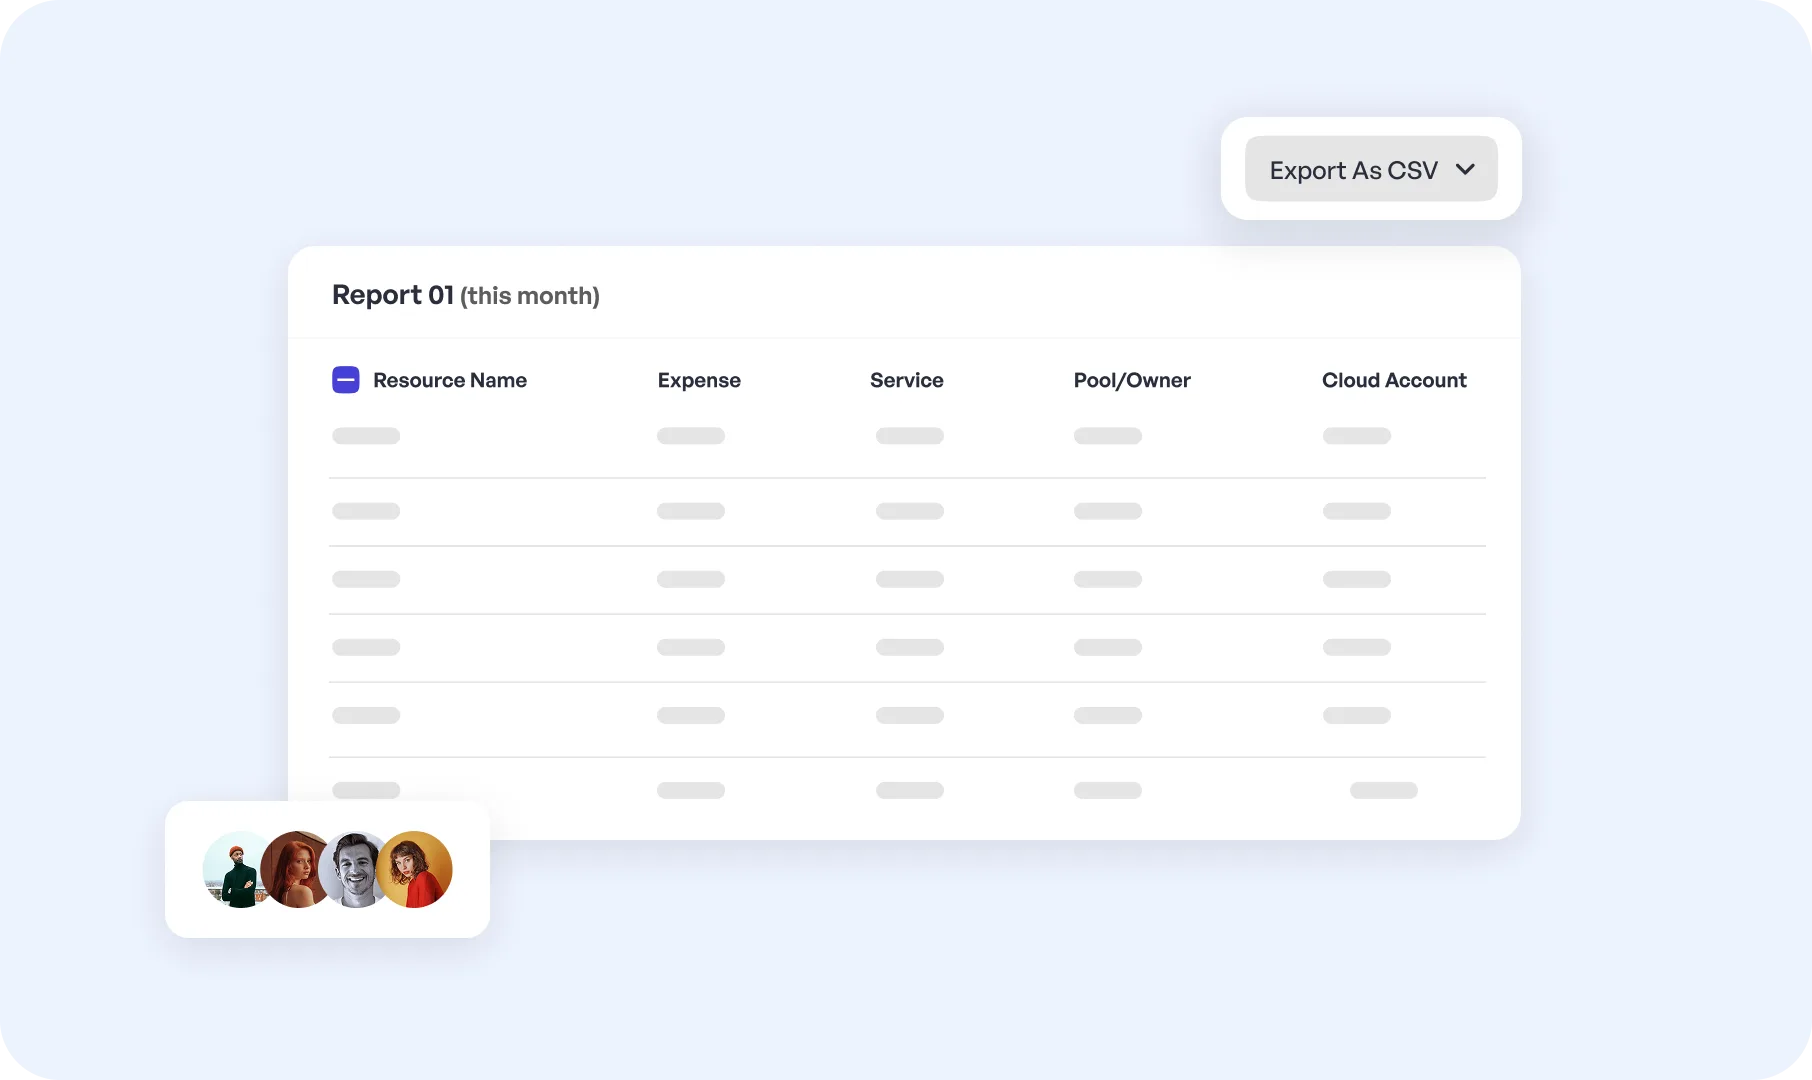Image resolution: width=1812 pixels, height=1080 pixels.
Task: Sort by the Expense column
Action: pyautogui.click(x=699, y=380)
